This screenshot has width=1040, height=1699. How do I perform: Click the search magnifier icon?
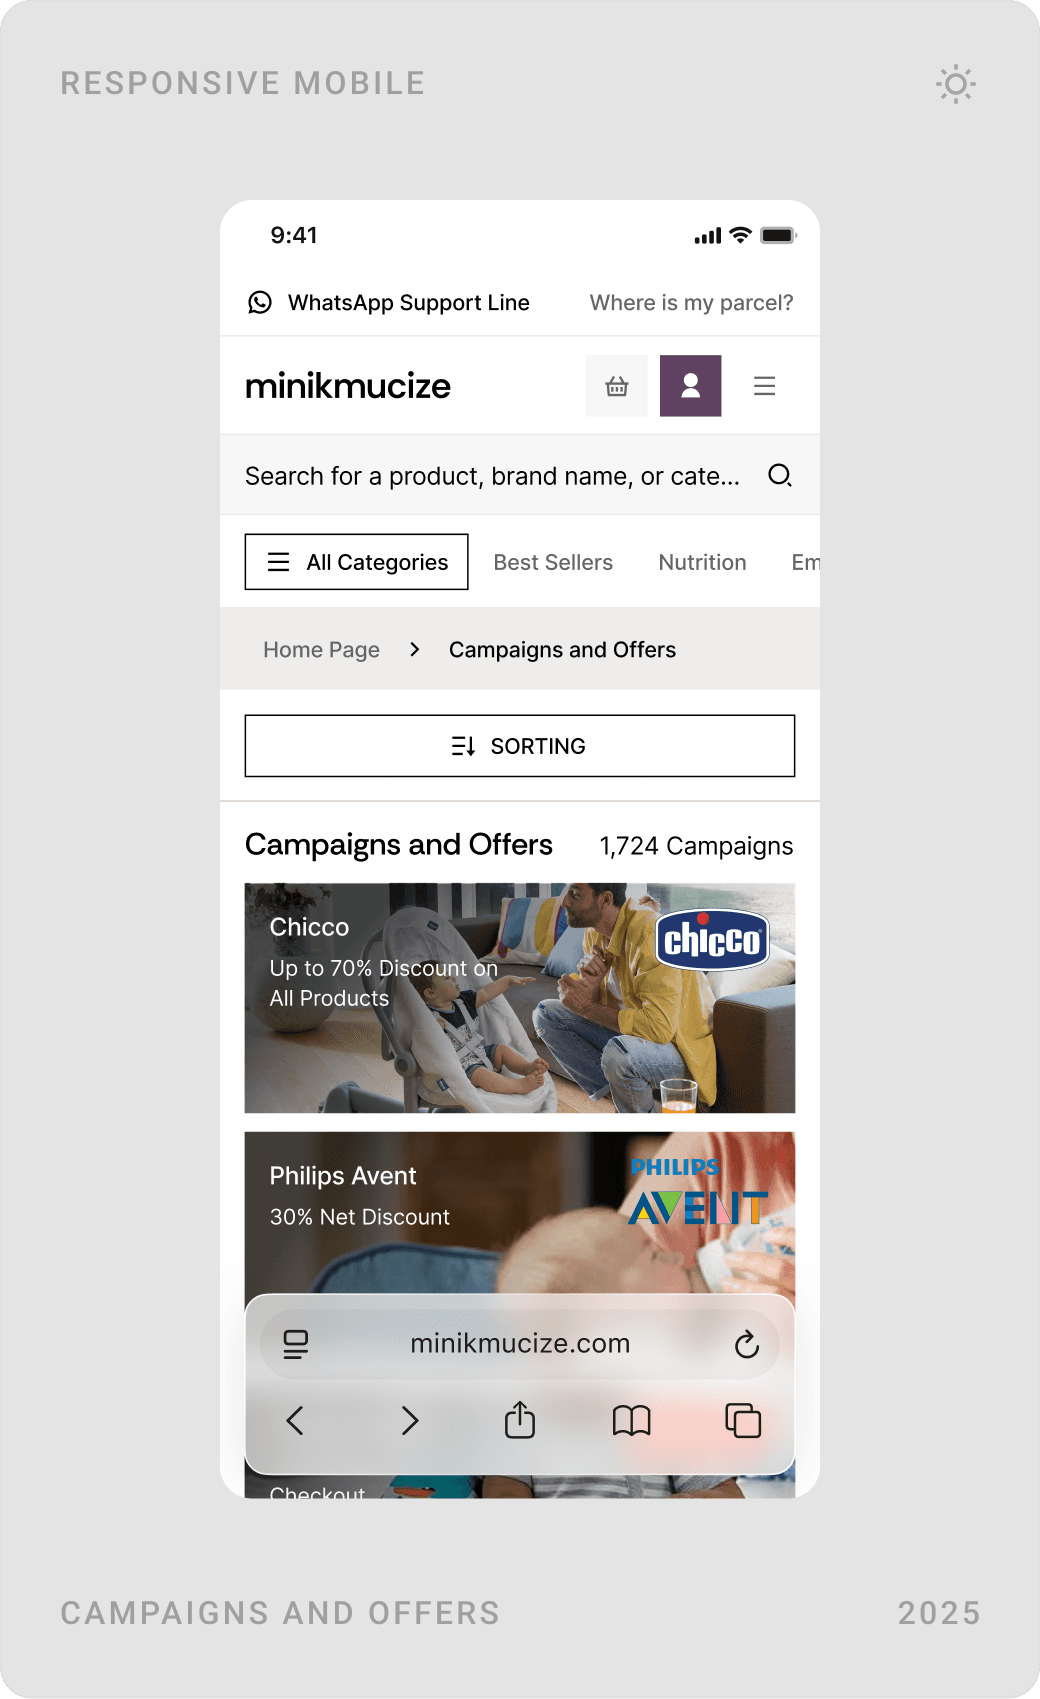pyautogui.click(x=780, y=475)
